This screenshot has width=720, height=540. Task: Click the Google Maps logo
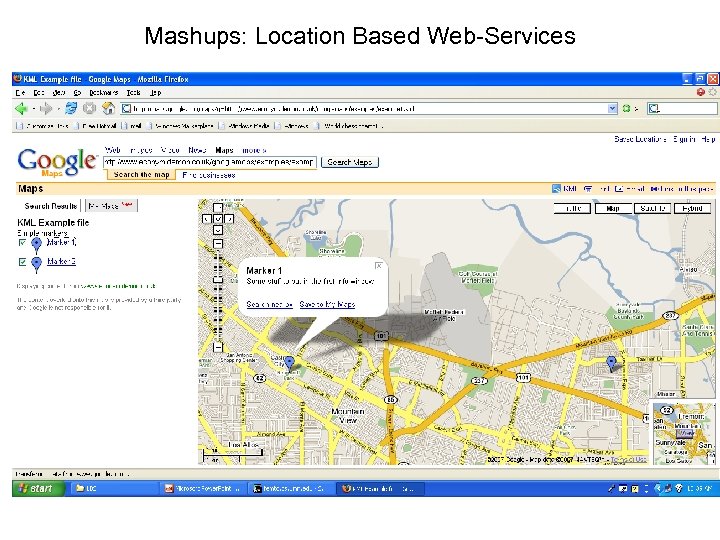57,163
